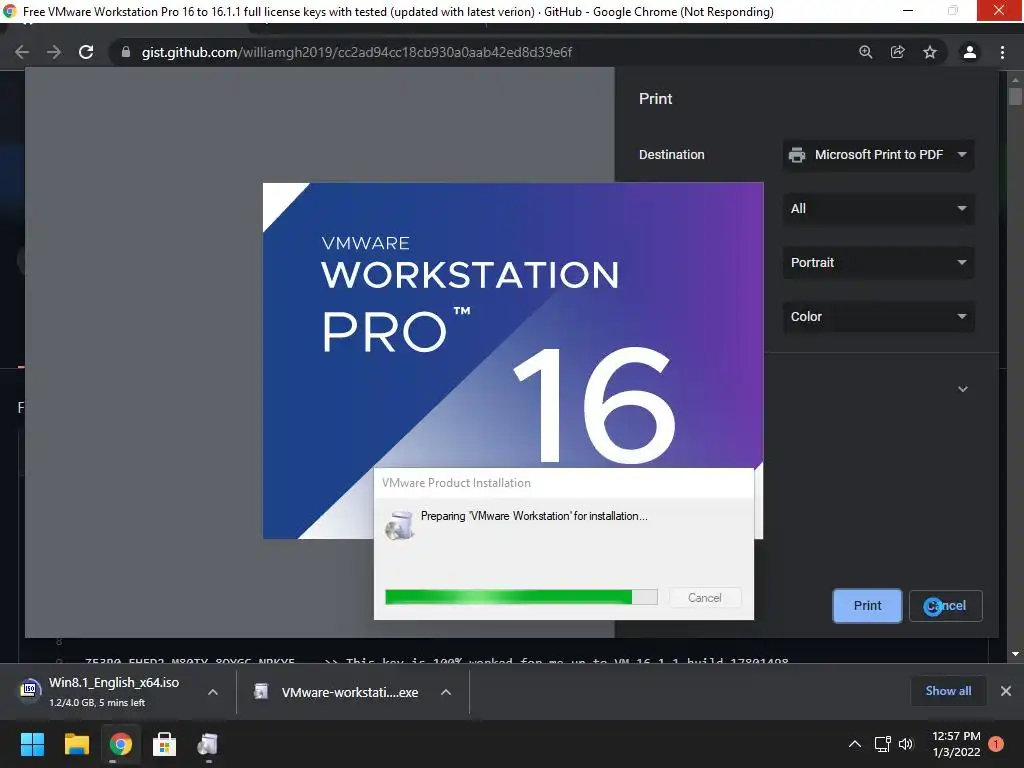
Task: Click the padlock site info icon
Action: pos(125,52)
